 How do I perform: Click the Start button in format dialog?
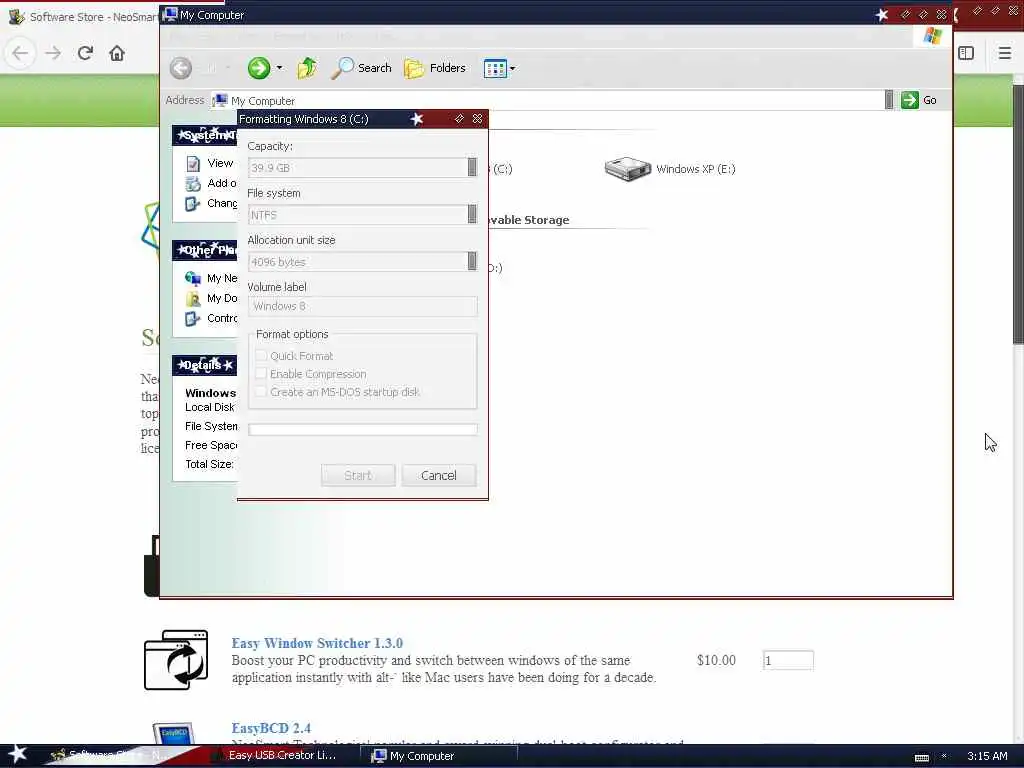(358, 475)
